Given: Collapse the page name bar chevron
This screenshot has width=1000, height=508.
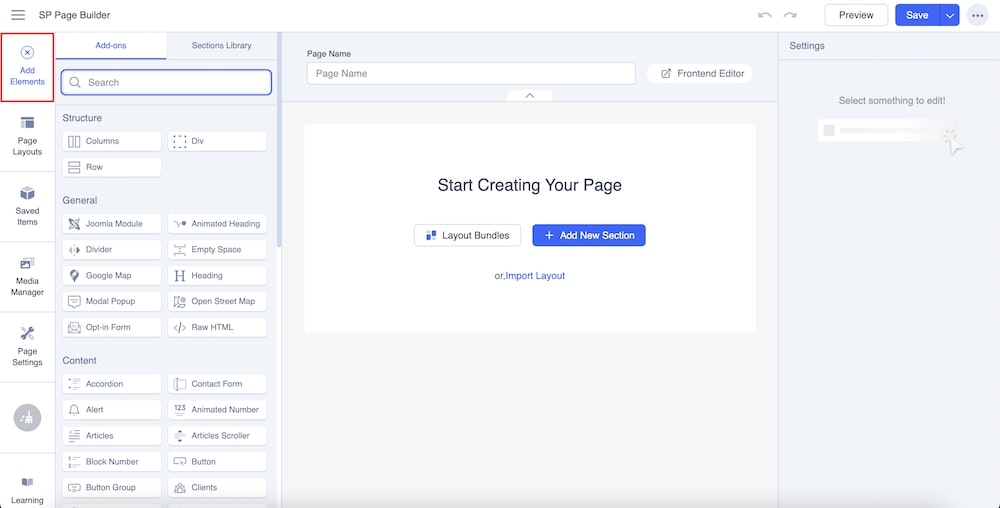Looking at the screenshot, I should pos(530,95).
